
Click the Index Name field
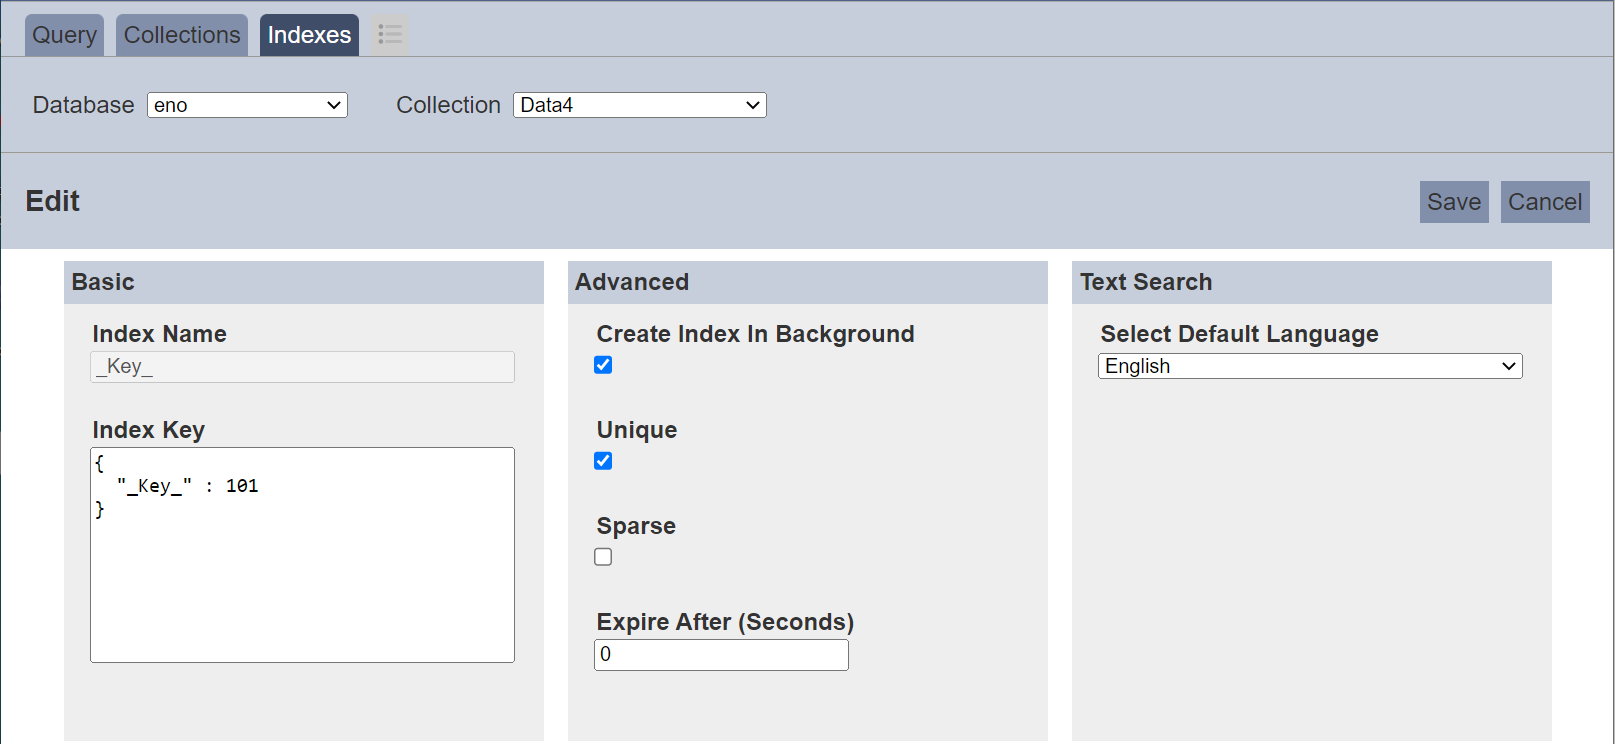click(x=302, y=367)
